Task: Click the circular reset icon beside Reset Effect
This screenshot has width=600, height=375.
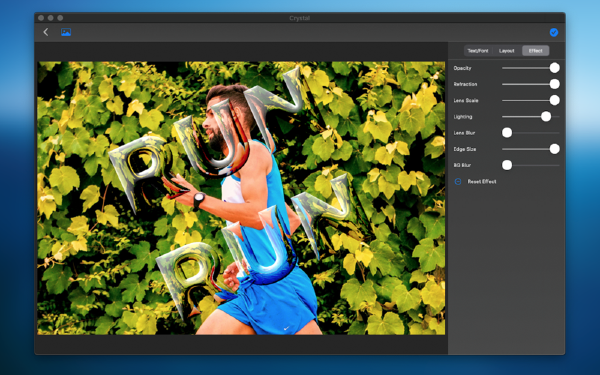Action: tap(458, 181)
